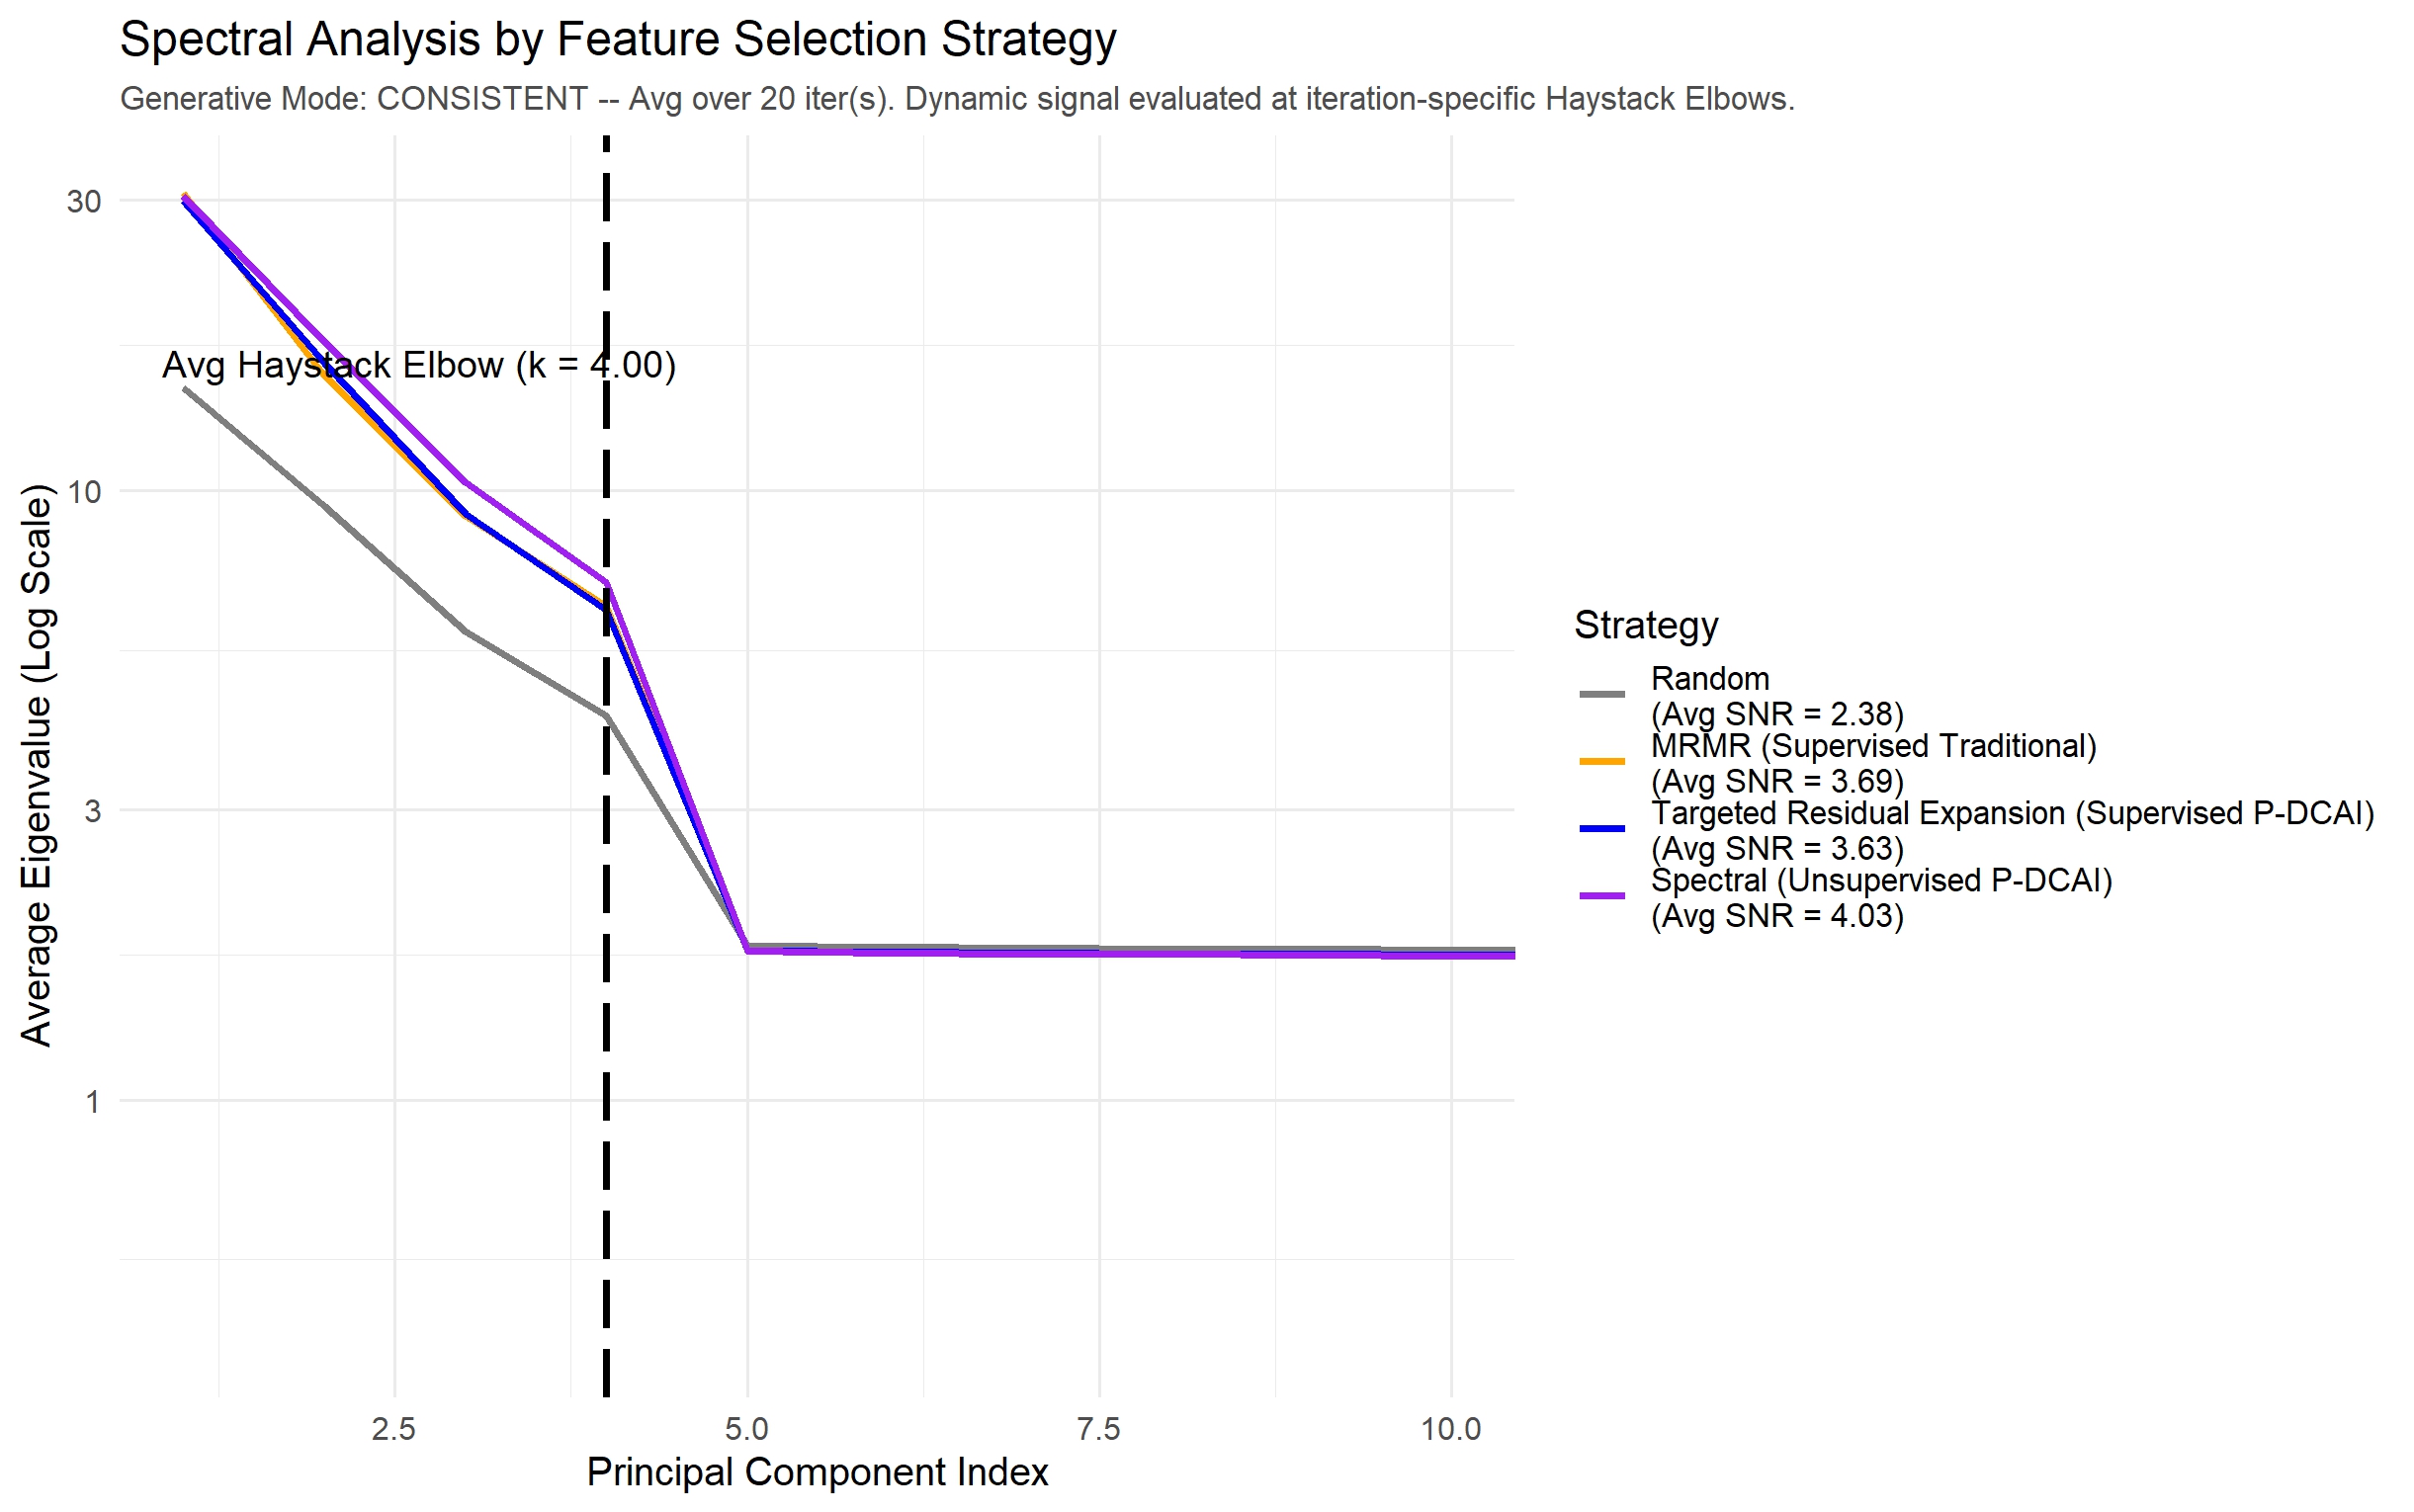Click the "Avg Haystack Elbow (k = 4.00)" annotation
The height and width of the screenshot is (1512, 2414).
[x=419, y=365]
